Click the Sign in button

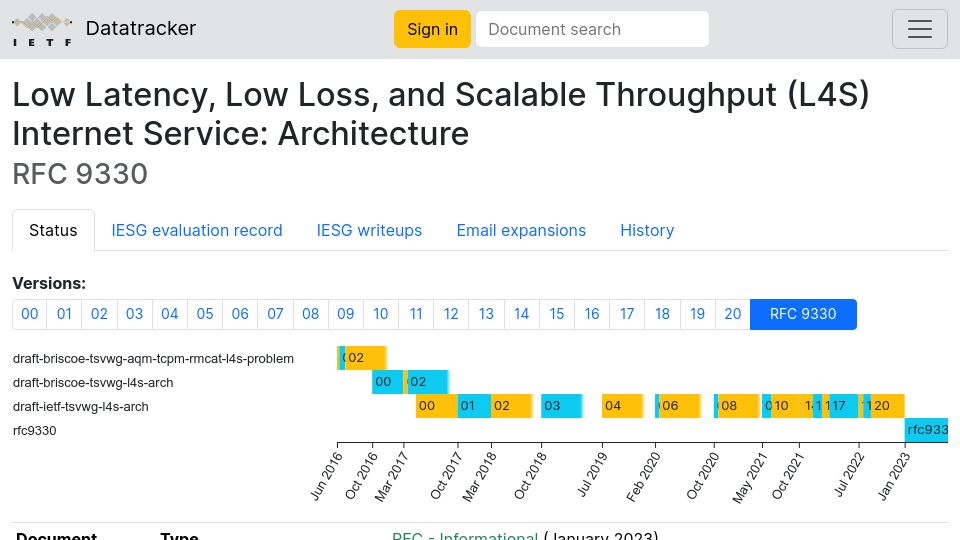point(432,29)
